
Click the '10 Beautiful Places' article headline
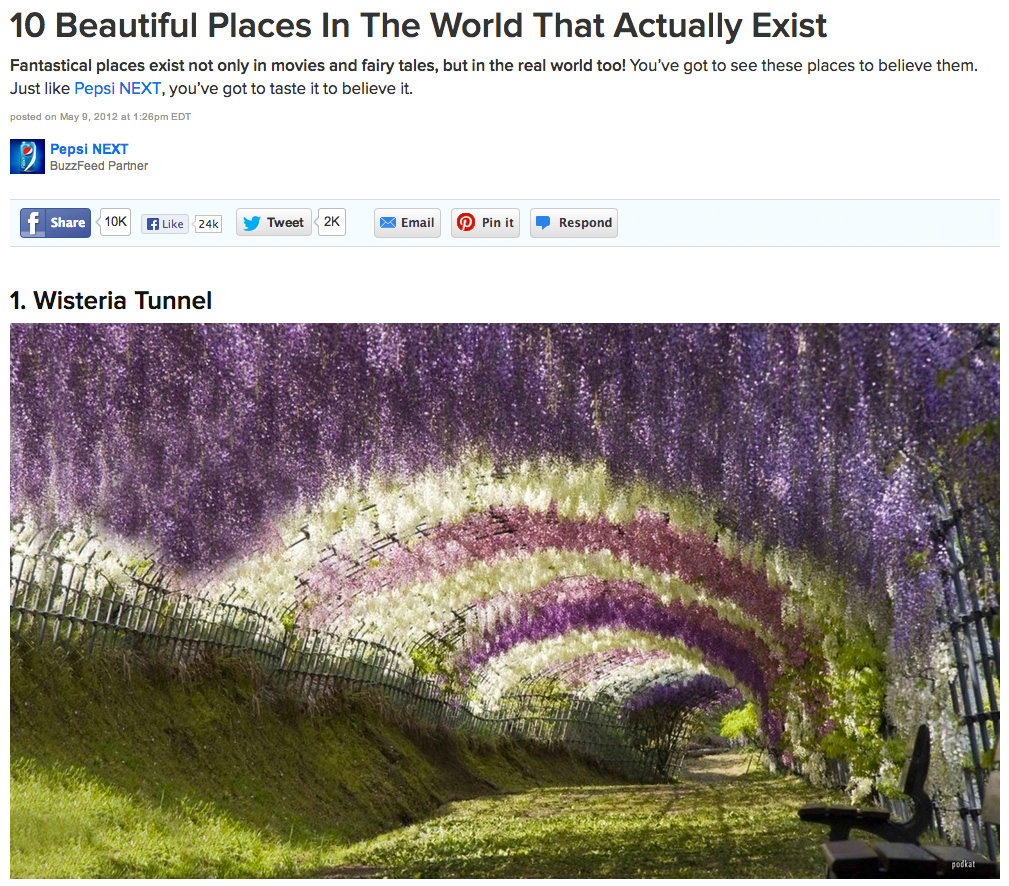(418, 26)
